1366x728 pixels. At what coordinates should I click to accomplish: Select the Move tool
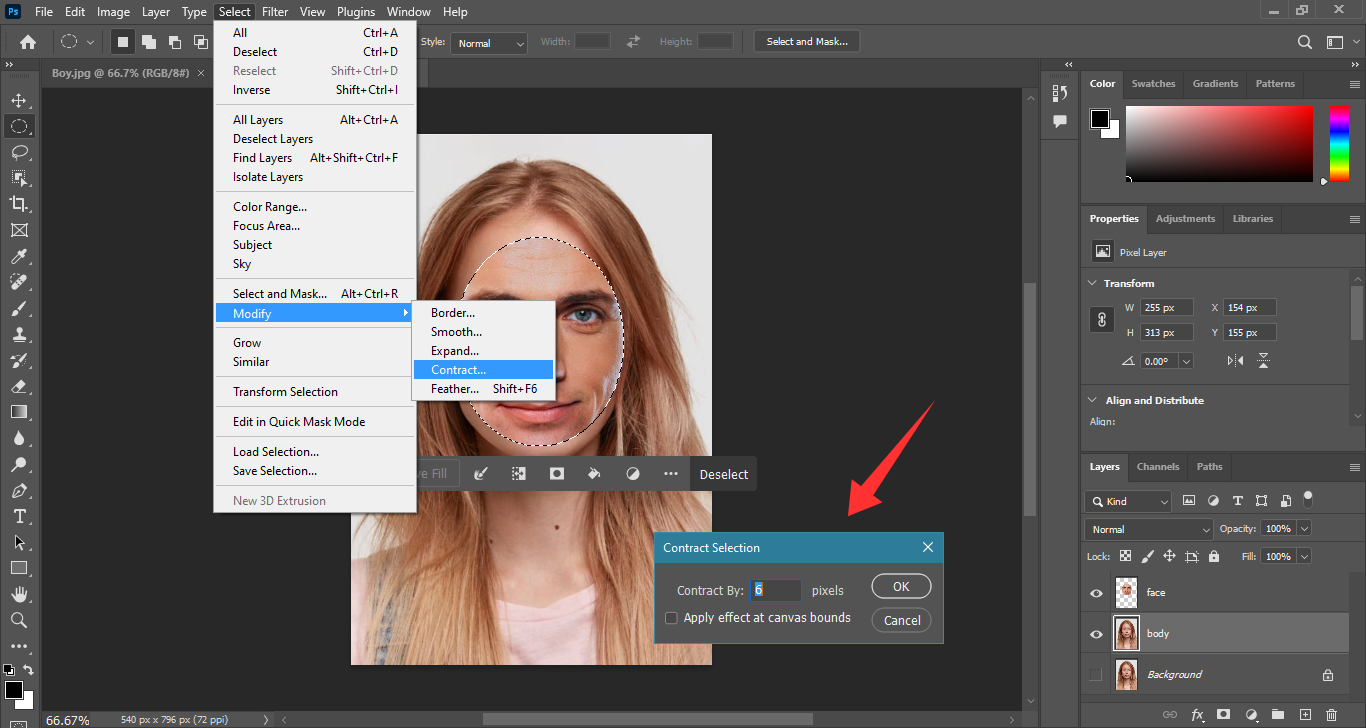point(19,100)
